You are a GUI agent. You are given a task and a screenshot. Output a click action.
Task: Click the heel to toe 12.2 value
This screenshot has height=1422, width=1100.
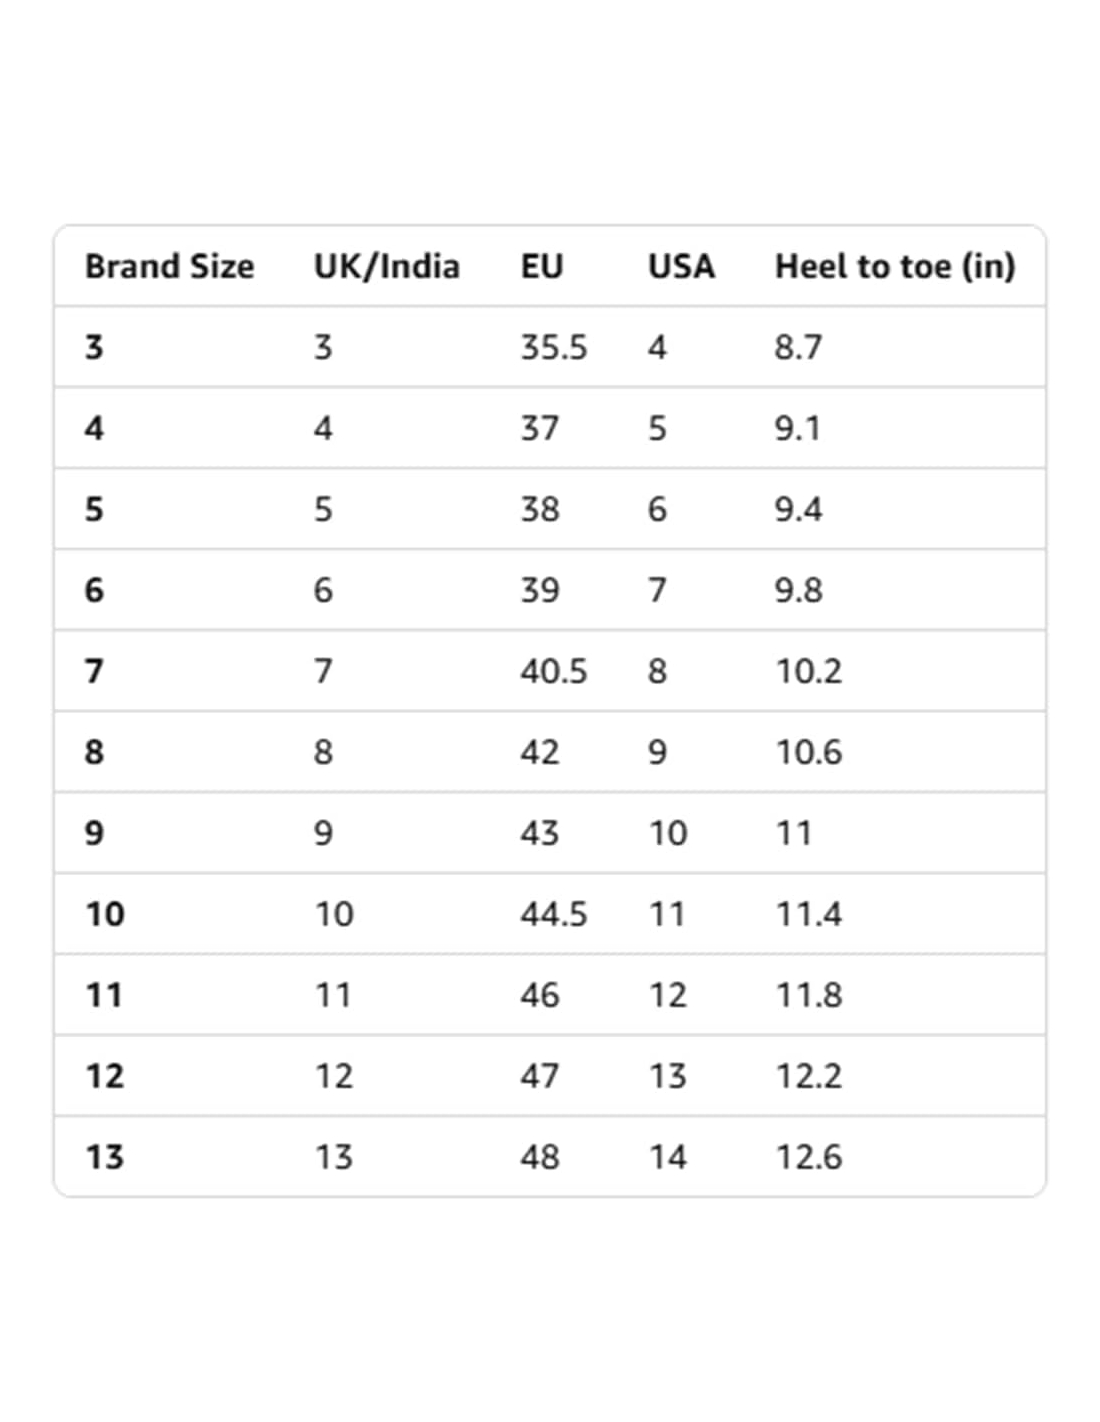click(x=809, y=1076)
